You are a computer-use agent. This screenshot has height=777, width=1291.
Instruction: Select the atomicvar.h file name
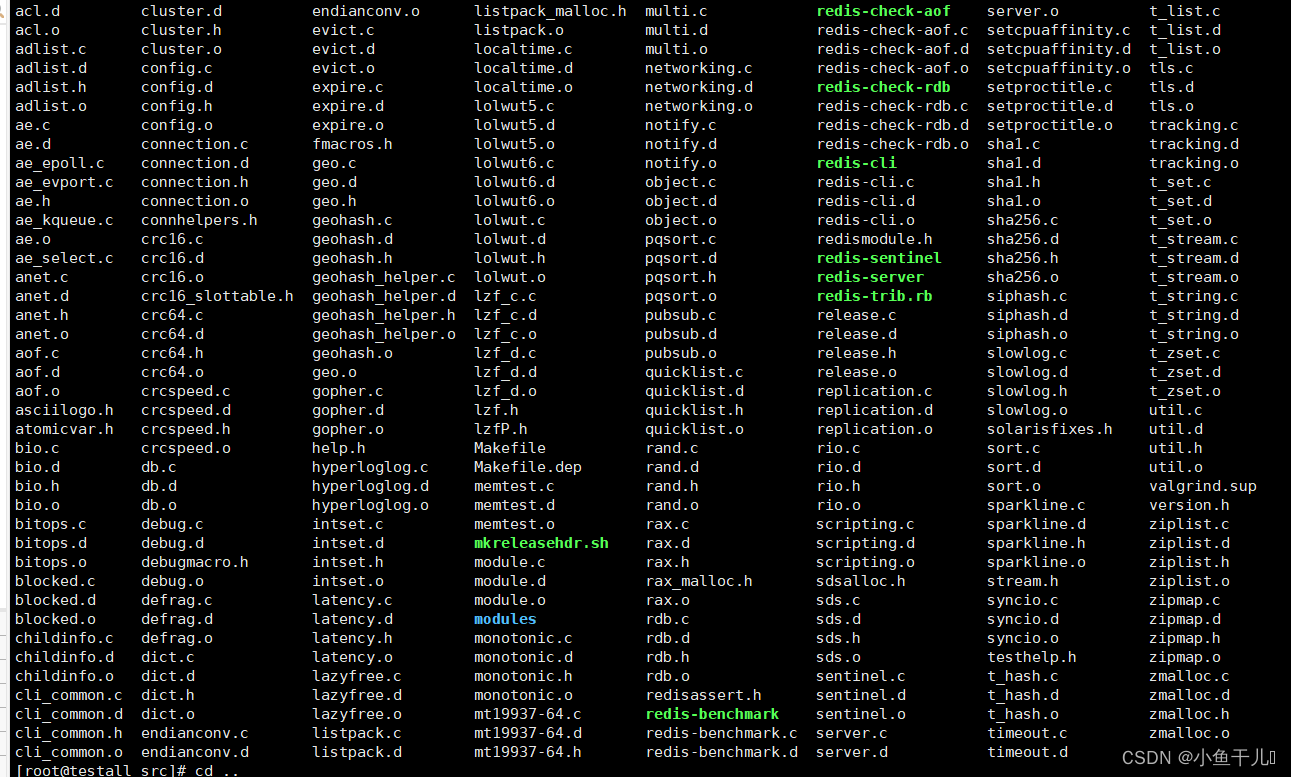pyautogui.click(x=64, y=429)
